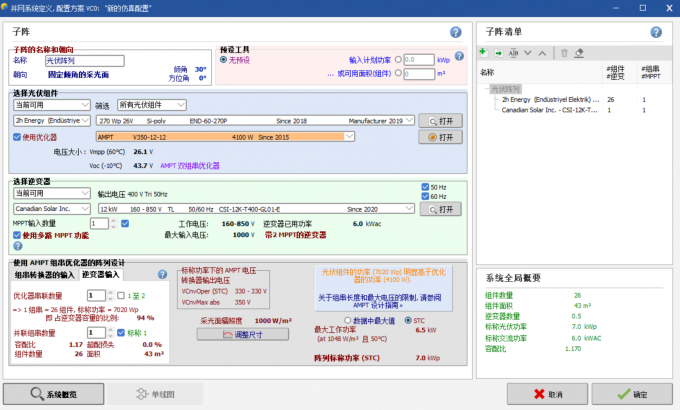
Task: Click the #组串 #MPPT column header
Action: coord(651,72)
